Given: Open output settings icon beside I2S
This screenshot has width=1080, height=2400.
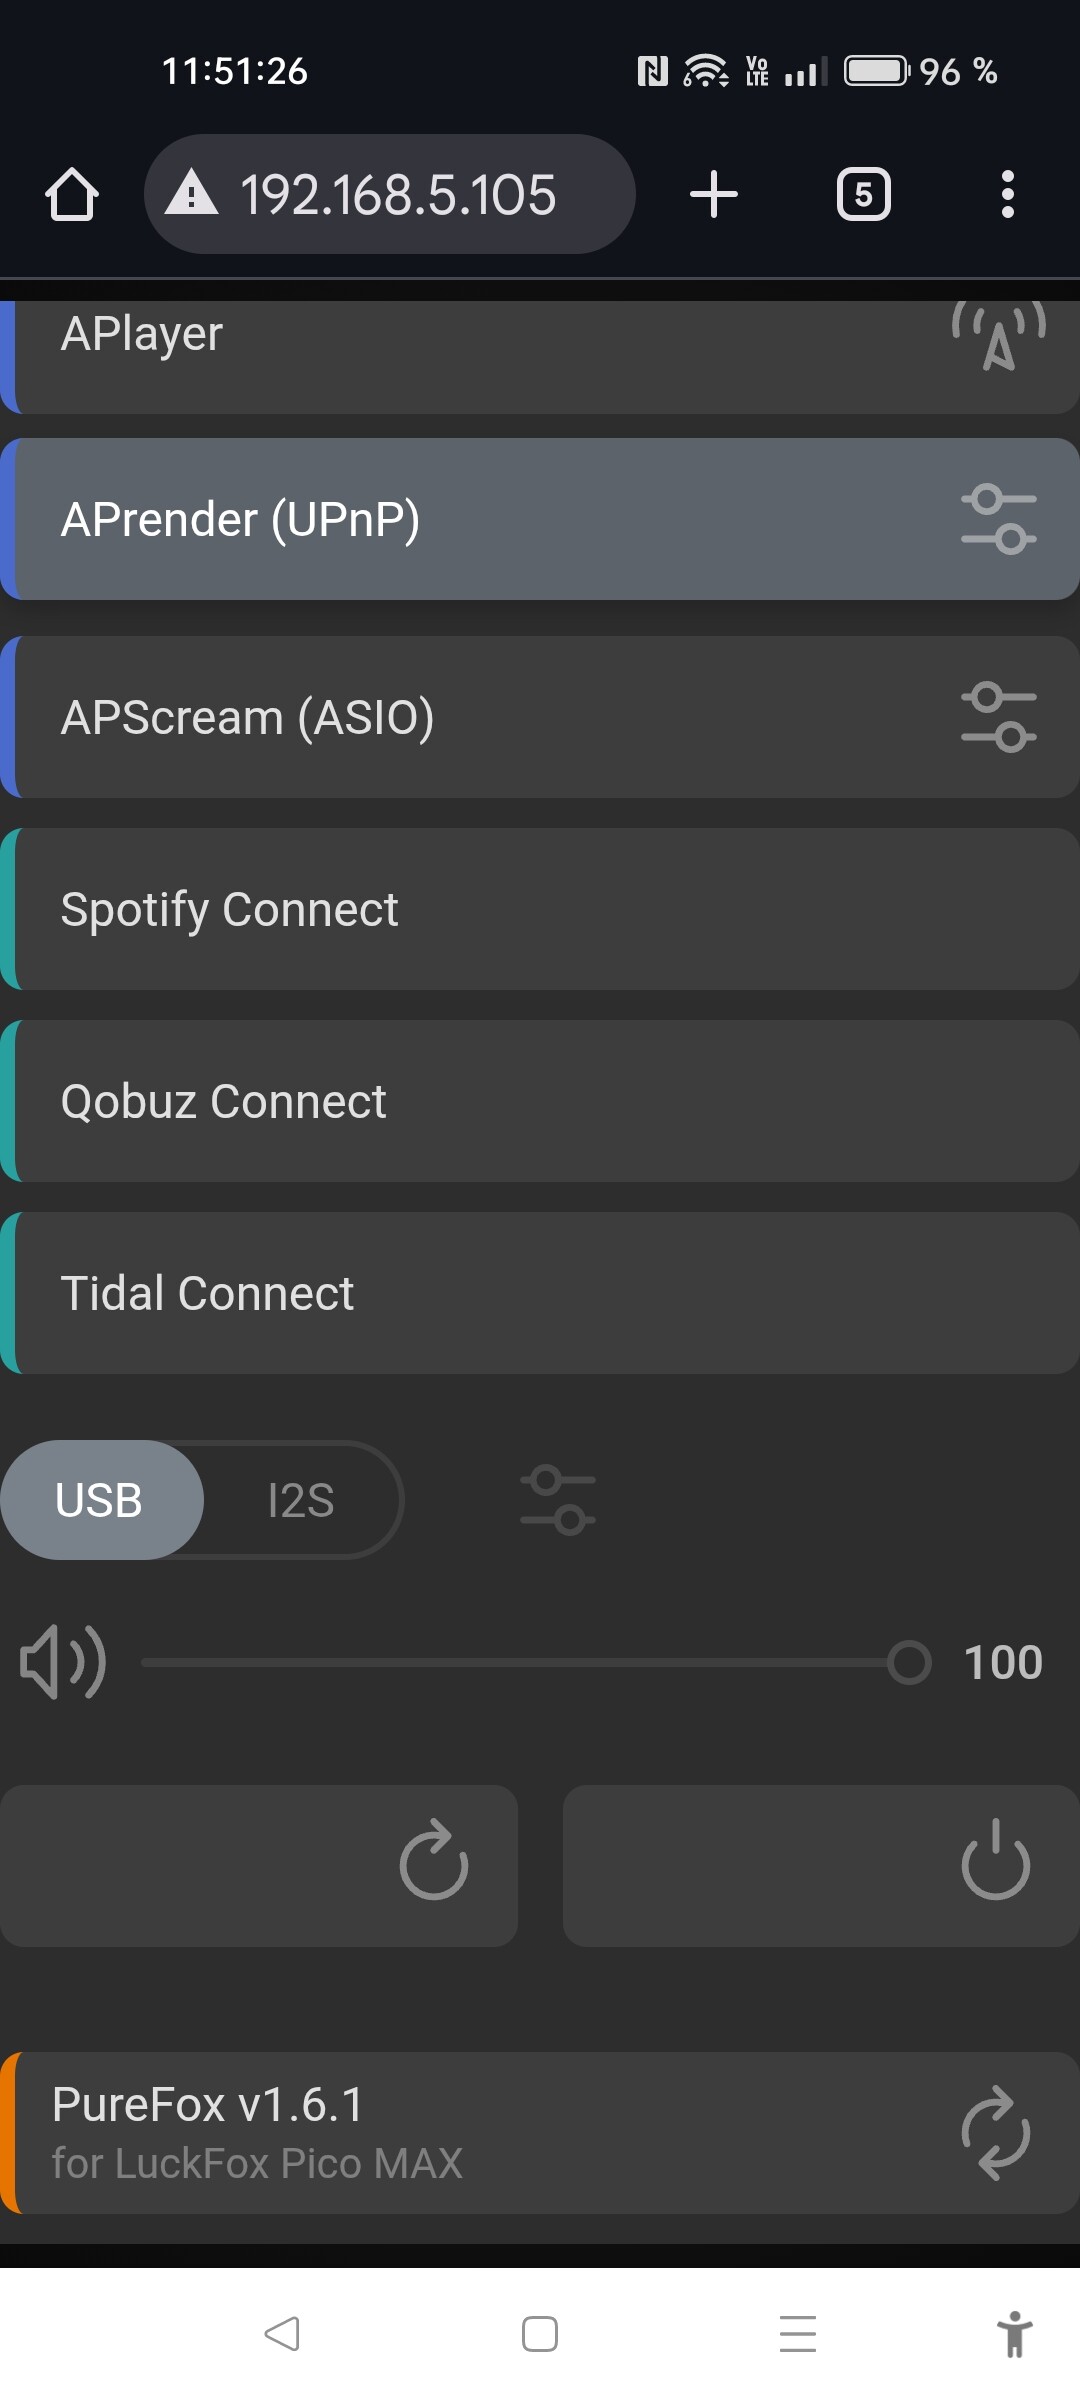Looking at the screenshot, I should pyautogui.click(x=558, y=1499).
